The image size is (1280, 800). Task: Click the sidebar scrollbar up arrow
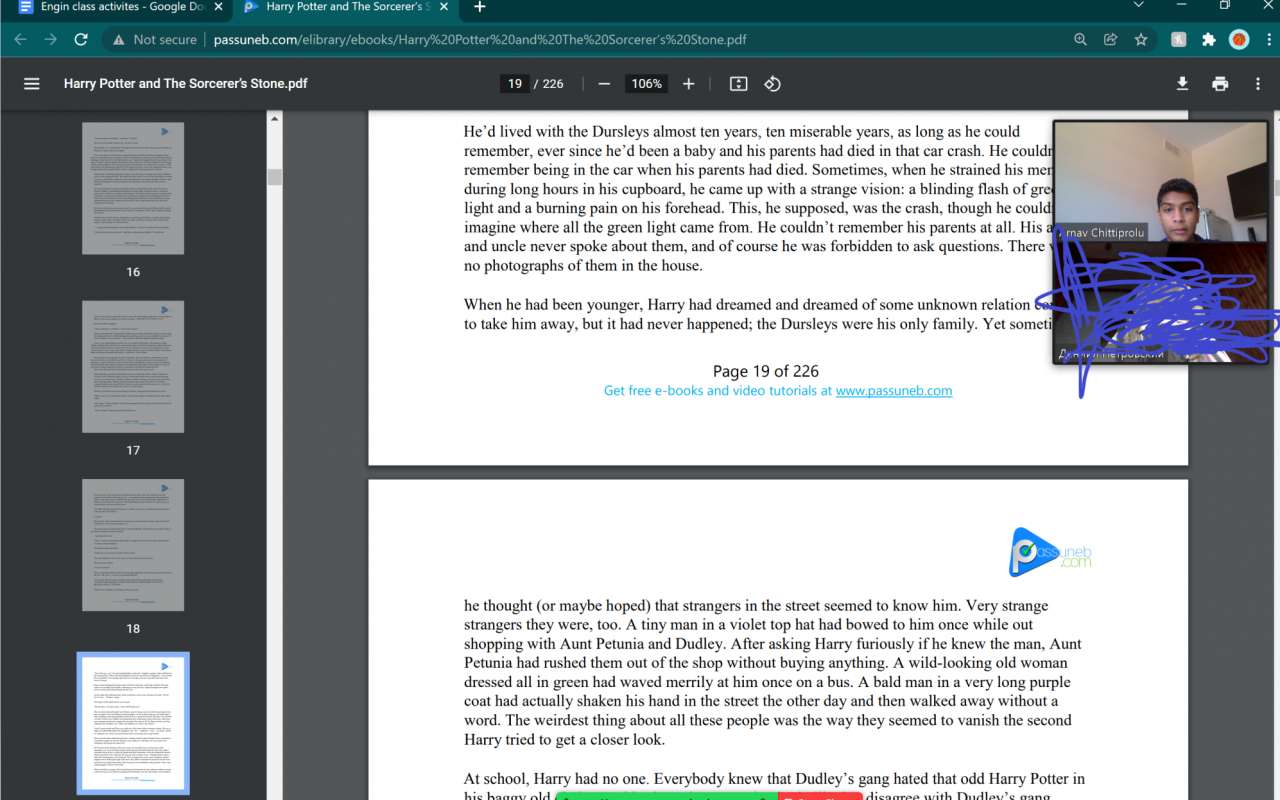(274, 118)
